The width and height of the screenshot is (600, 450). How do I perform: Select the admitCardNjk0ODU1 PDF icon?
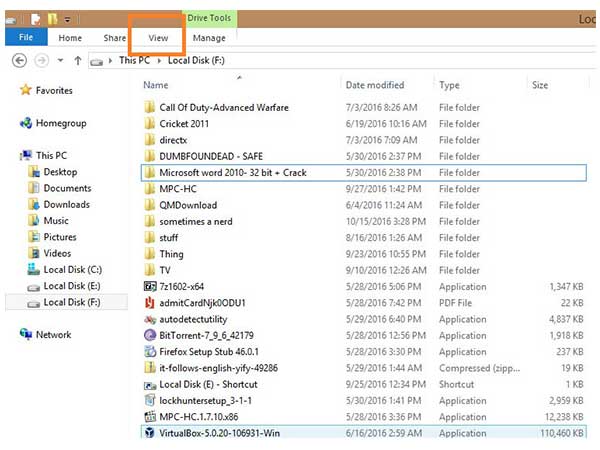click(149, 303)
